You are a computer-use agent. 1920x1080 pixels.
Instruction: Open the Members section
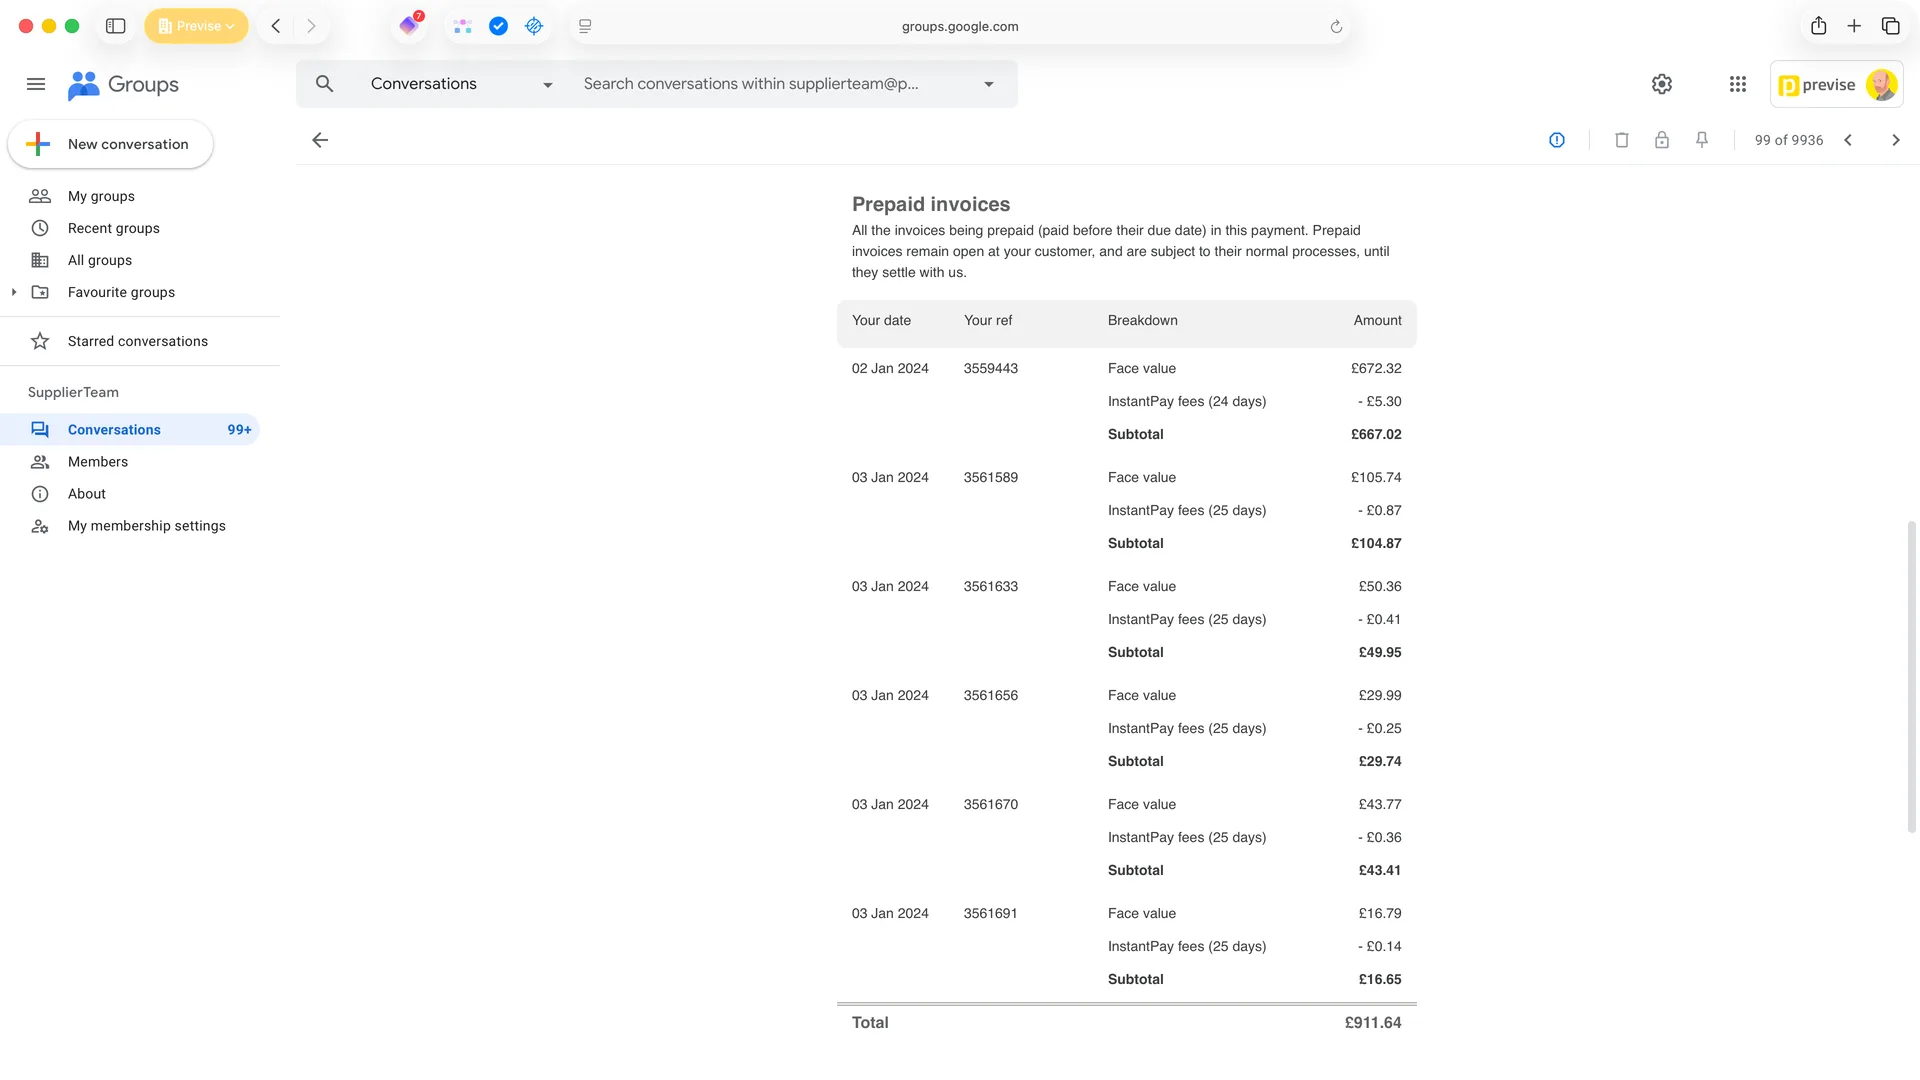click(98, 462)
